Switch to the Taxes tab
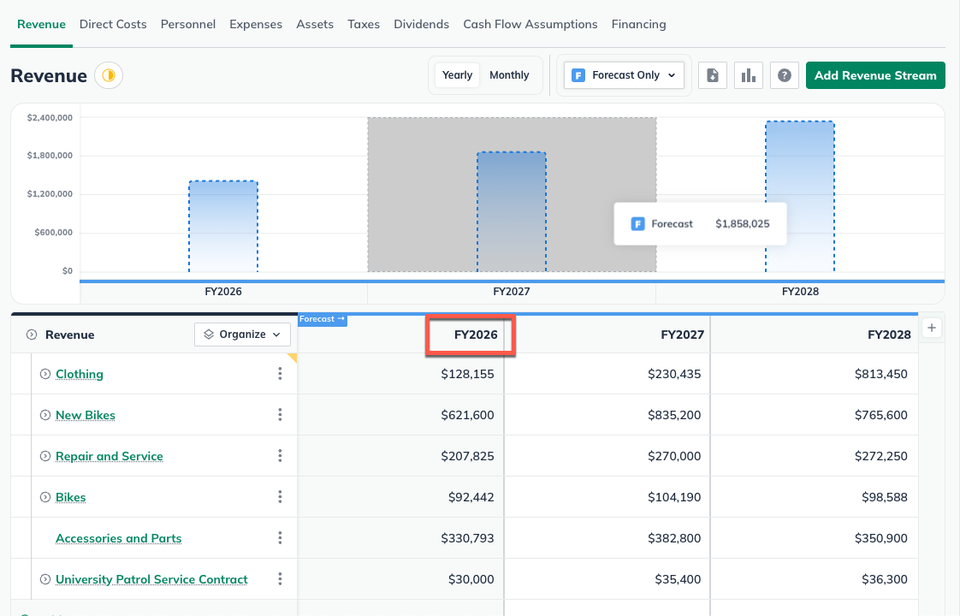 (x=364, y=24)
